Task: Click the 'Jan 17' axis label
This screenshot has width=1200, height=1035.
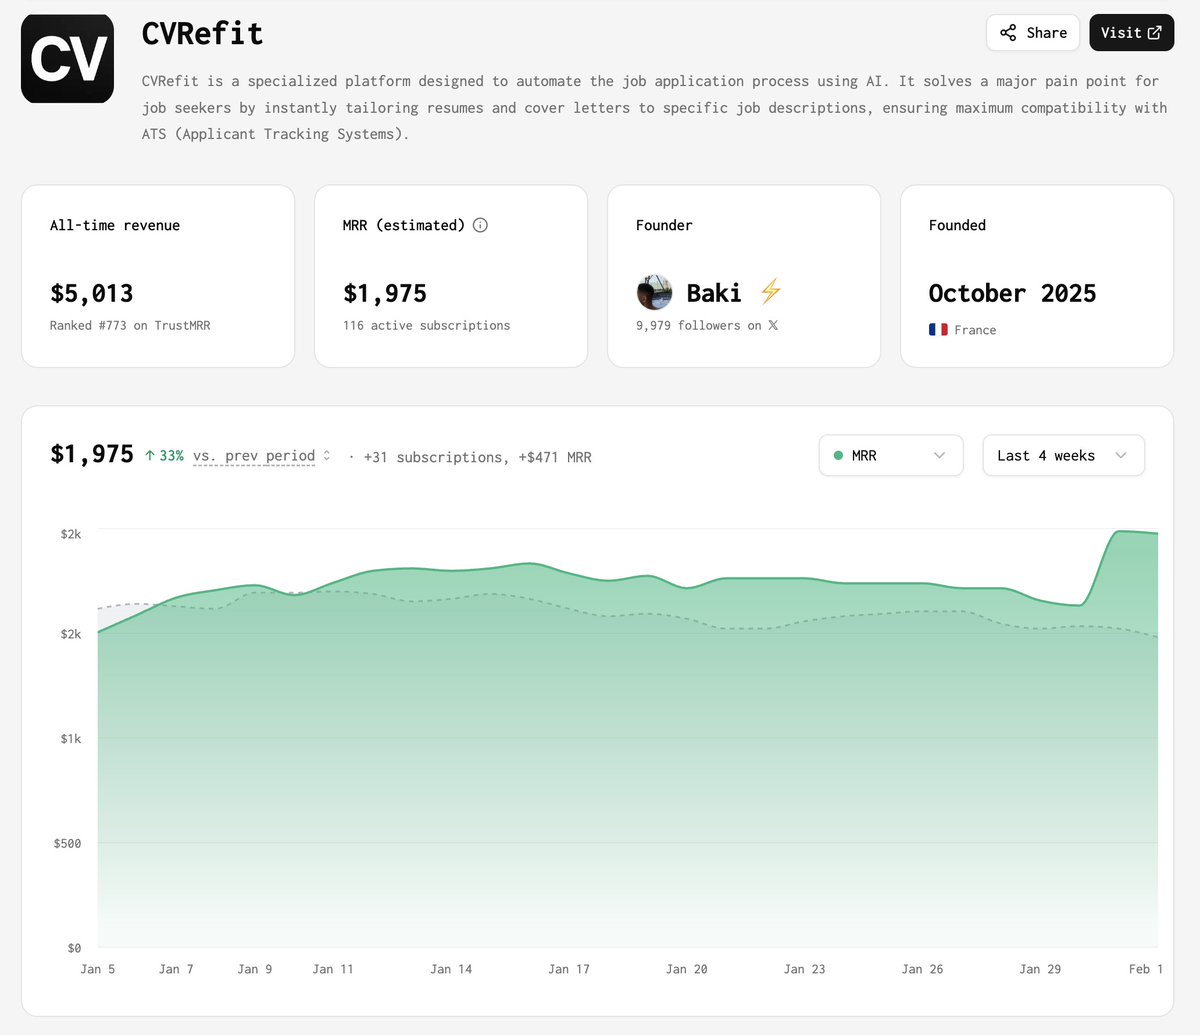Action: (569, 969)
